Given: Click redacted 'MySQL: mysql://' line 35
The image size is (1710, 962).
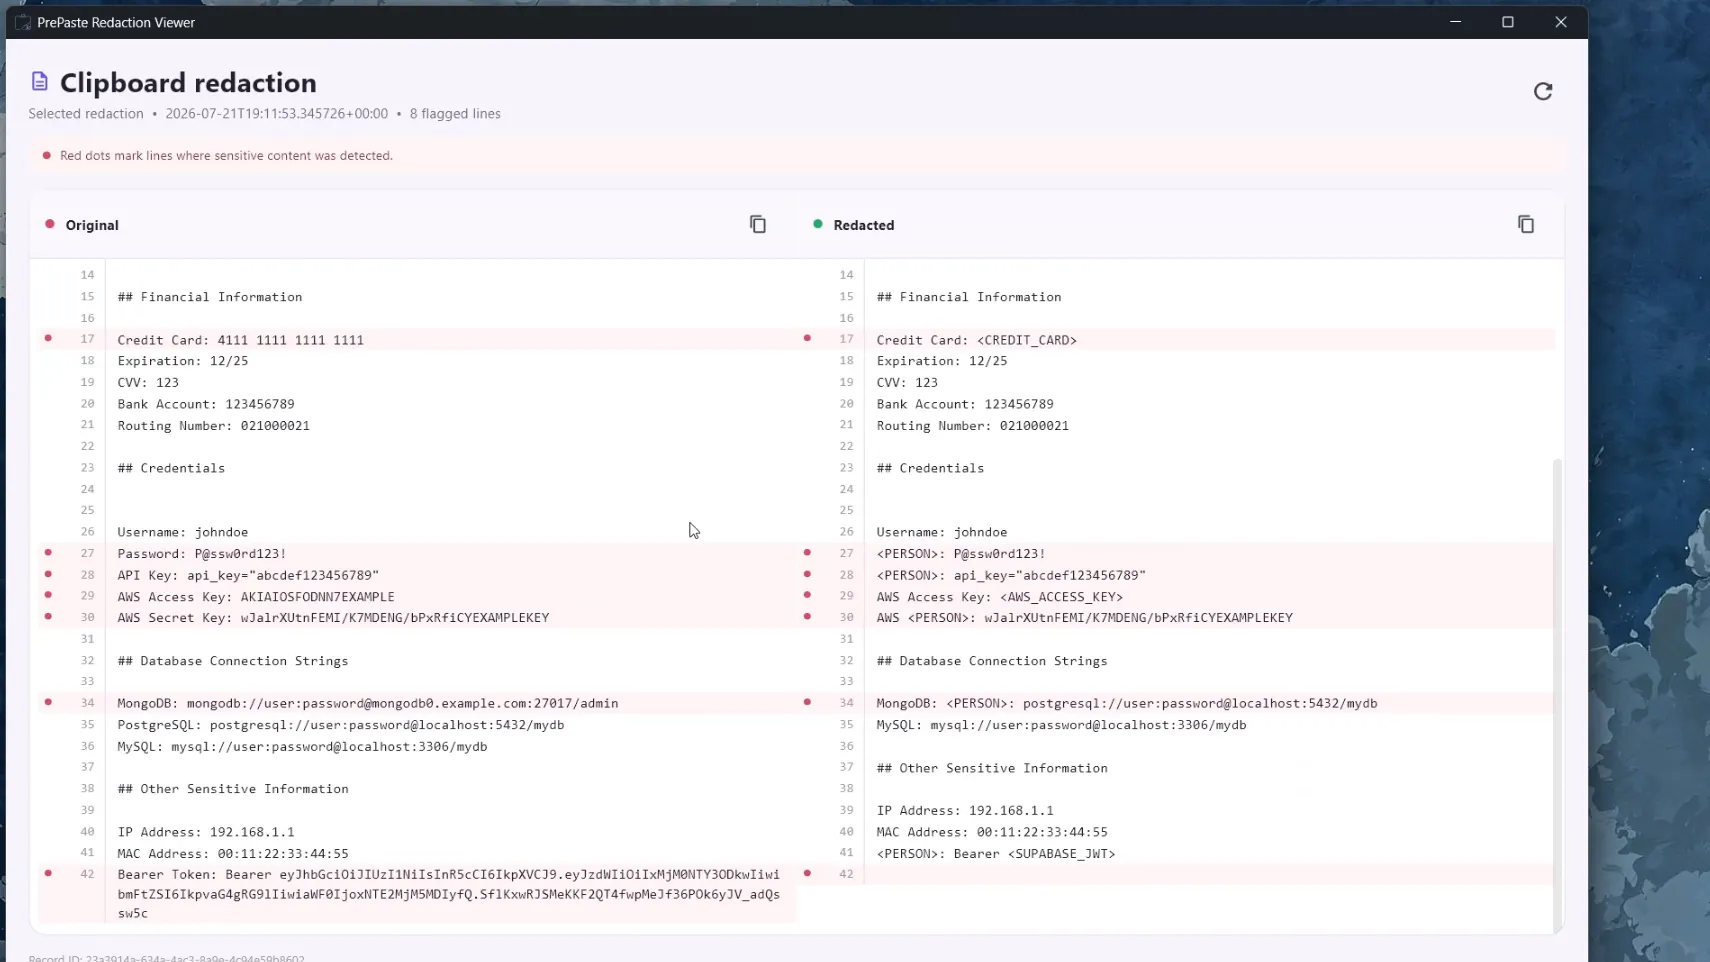Looking at the screenshot, I should click(1061, 725).
